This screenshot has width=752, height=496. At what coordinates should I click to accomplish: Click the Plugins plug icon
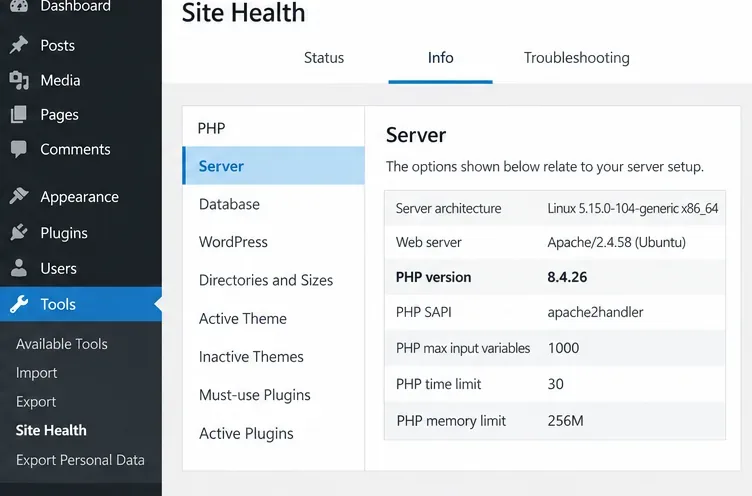click(19, 233)
